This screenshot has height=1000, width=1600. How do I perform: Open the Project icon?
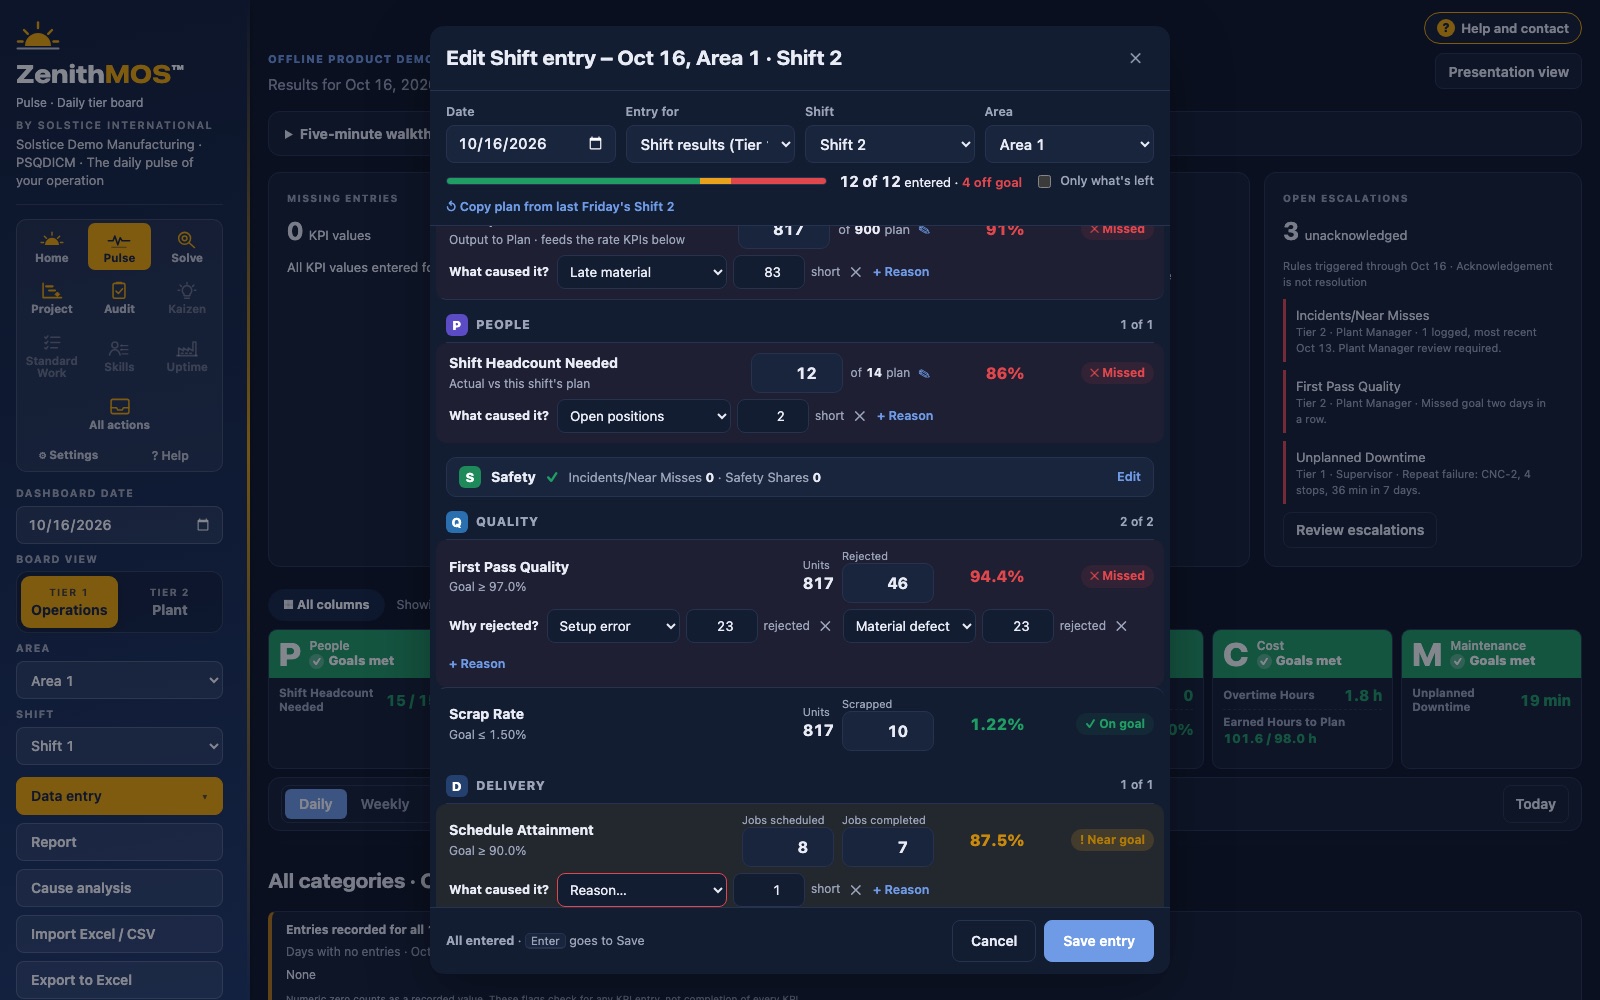tap(52, 298)
